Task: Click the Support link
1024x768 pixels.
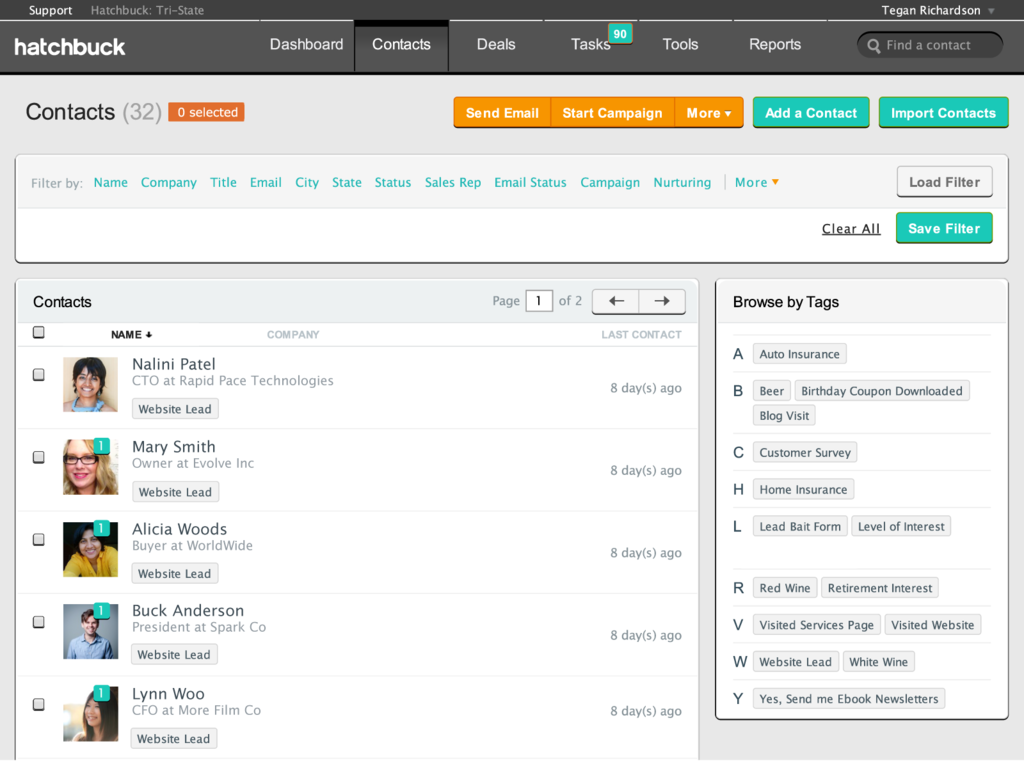Action: 50,10
